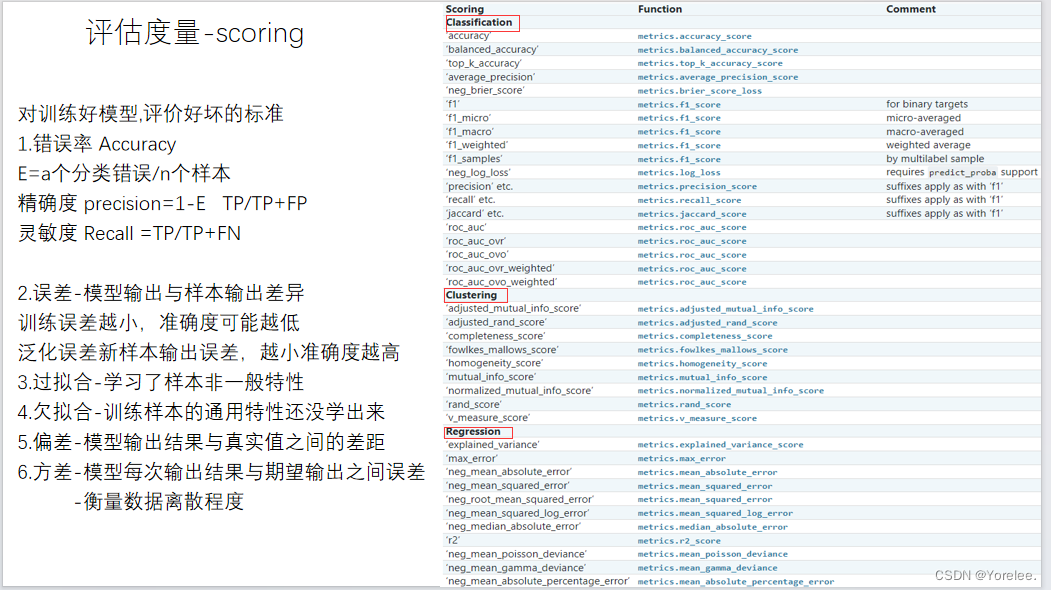Image resolution: width=1051 pixels, height=590 pixels.
Task: Select the line '1.错误率 Accuracy'
Action: (x=97, y=144)
